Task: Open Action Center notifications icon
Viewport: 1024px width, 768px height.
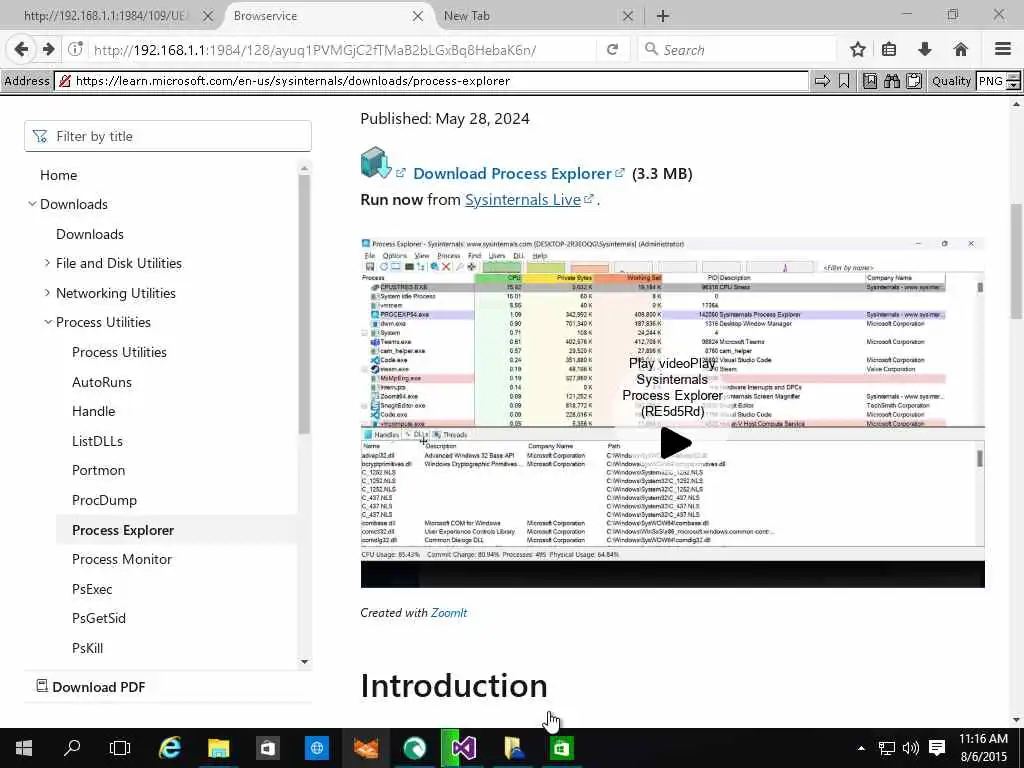Action: (936, 748)
